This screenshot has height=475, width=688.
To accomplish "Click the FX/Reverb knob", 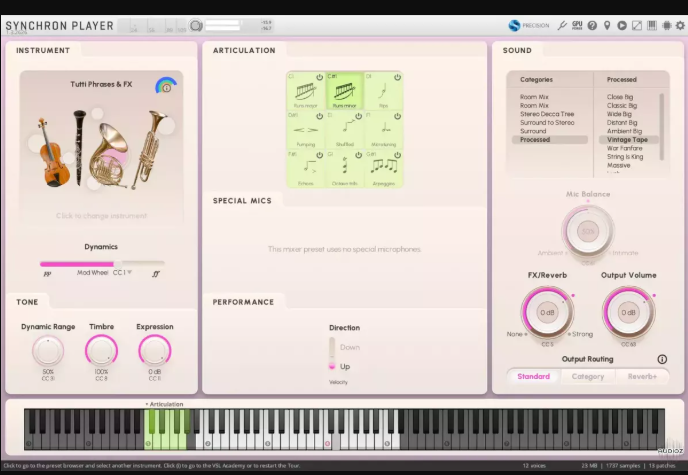I will (547, 312).
